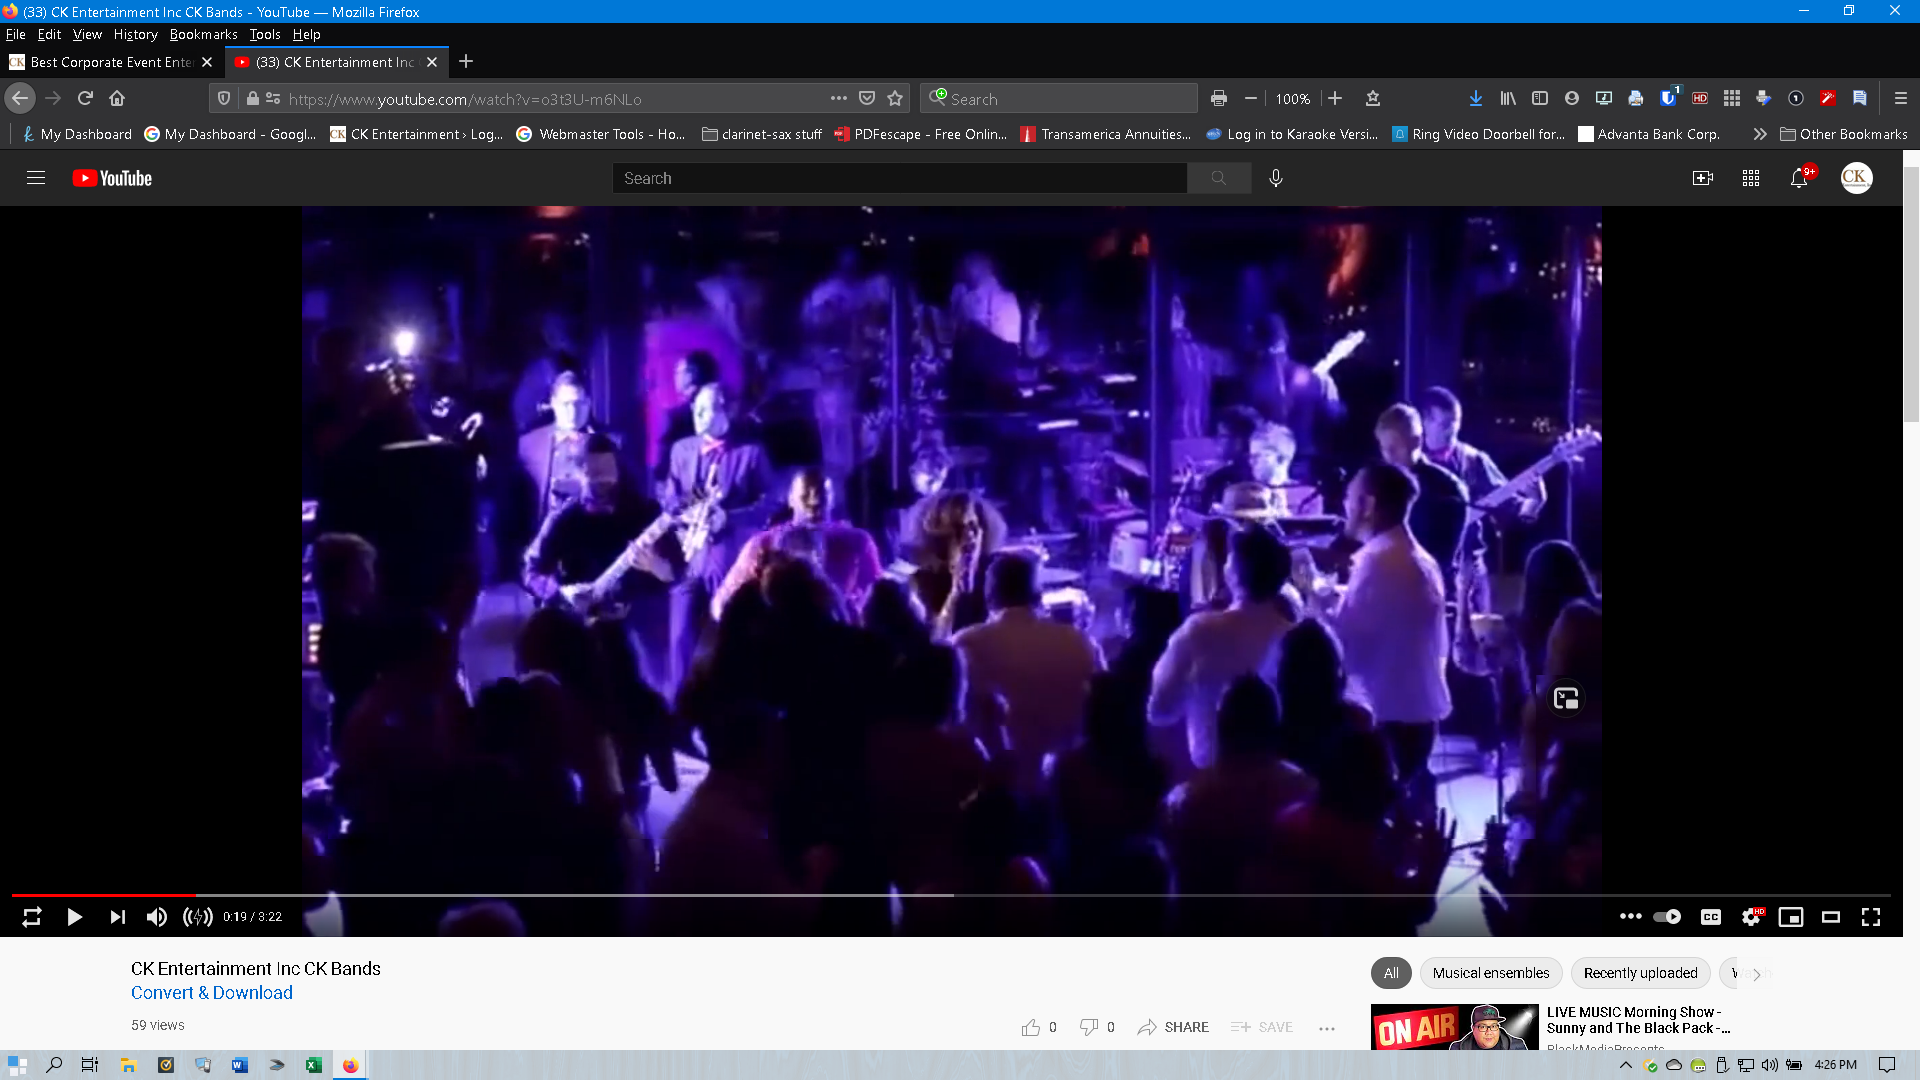Mute the video audio
Image resolution: width=1920 pixels, height=1080 pixels.
156,916
